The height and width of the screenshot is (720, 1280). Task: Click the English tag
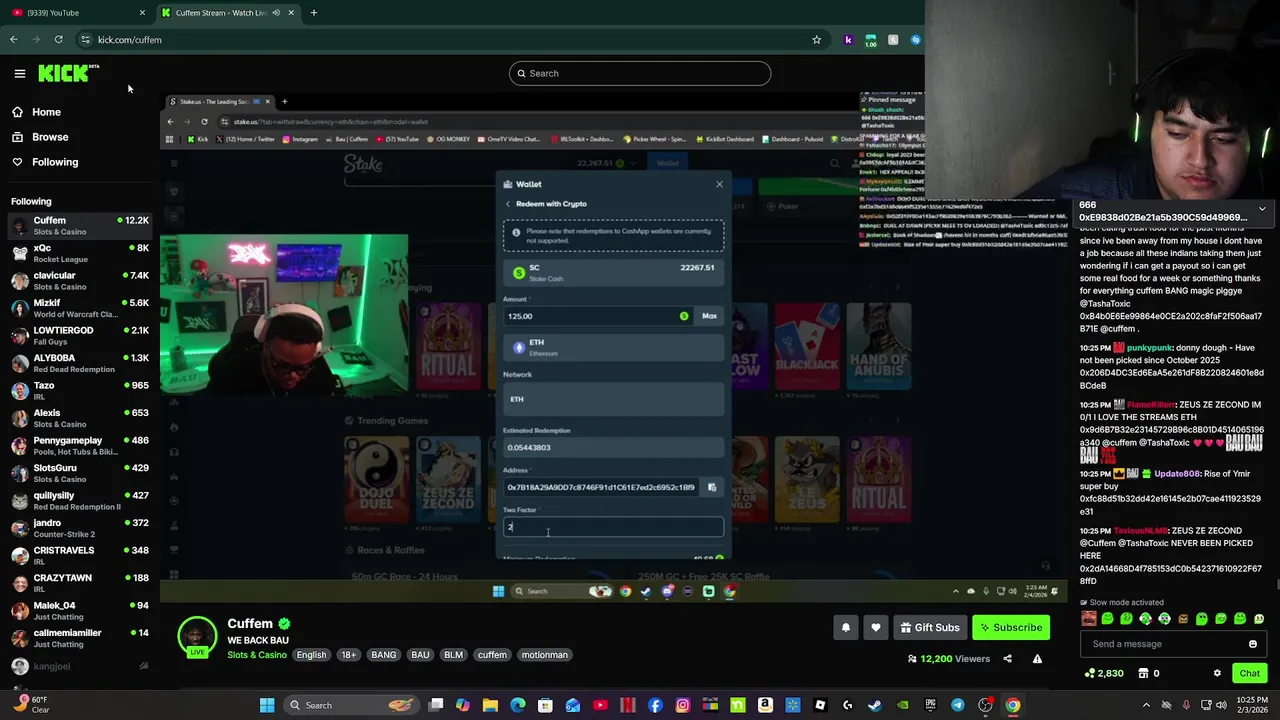(311, 655)
